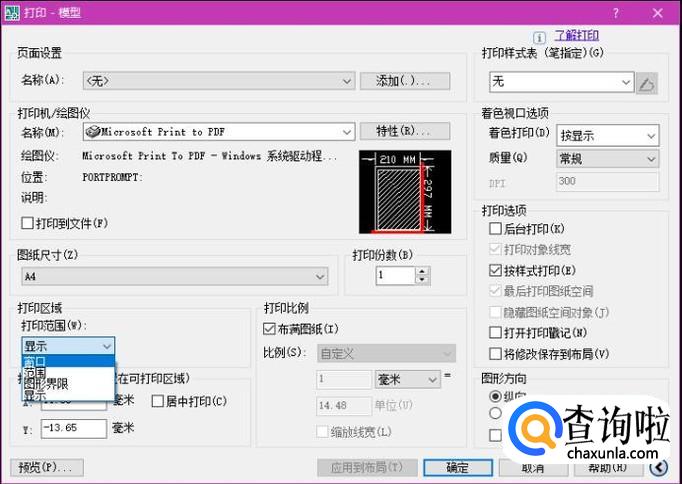Toggle 按样式打印(E) checkbox

[x=495, y=270]
